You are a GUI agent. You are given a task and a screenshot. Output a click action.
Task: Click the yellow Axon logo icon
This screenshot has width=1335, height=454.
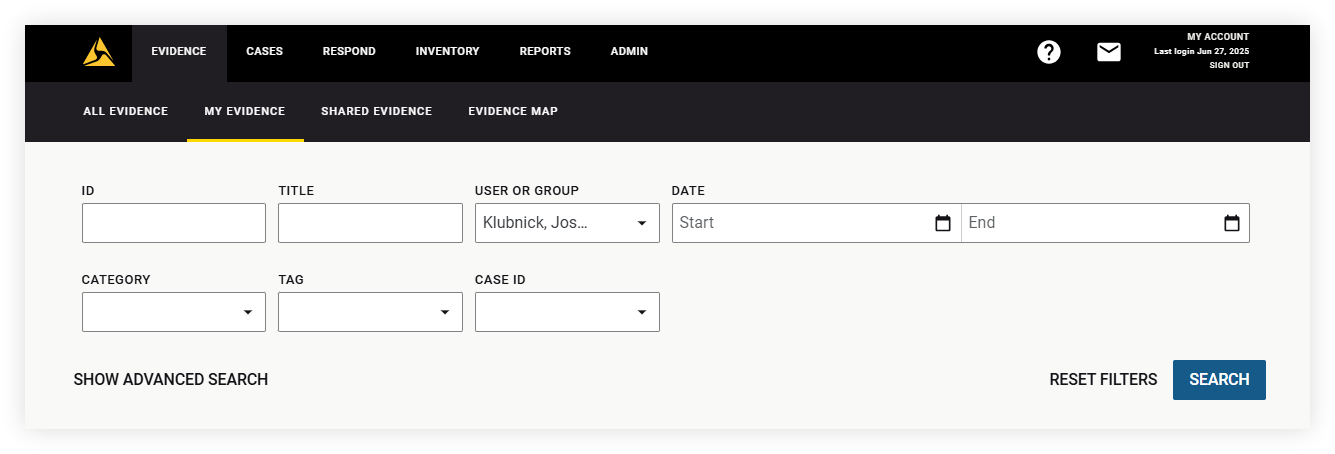point(99,52)
